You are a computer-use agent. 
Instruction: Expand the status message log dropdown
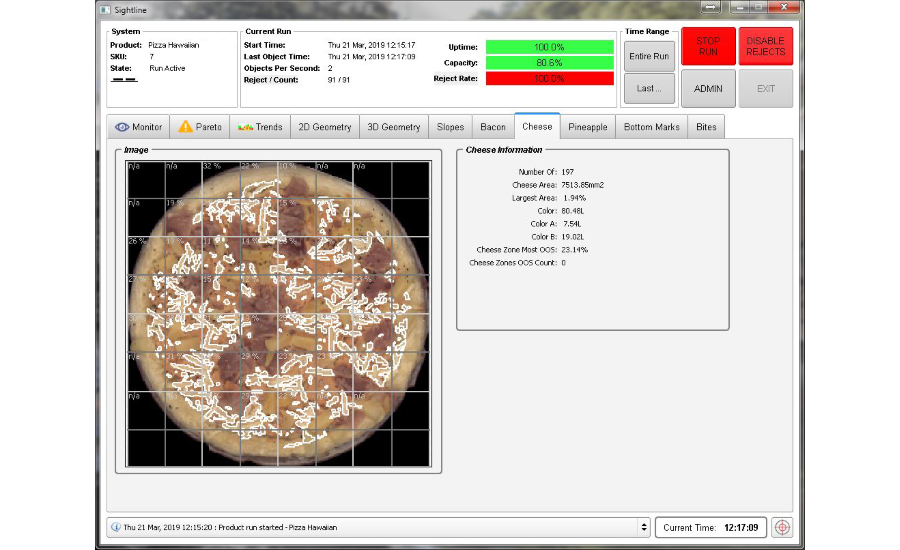point(643,527)
